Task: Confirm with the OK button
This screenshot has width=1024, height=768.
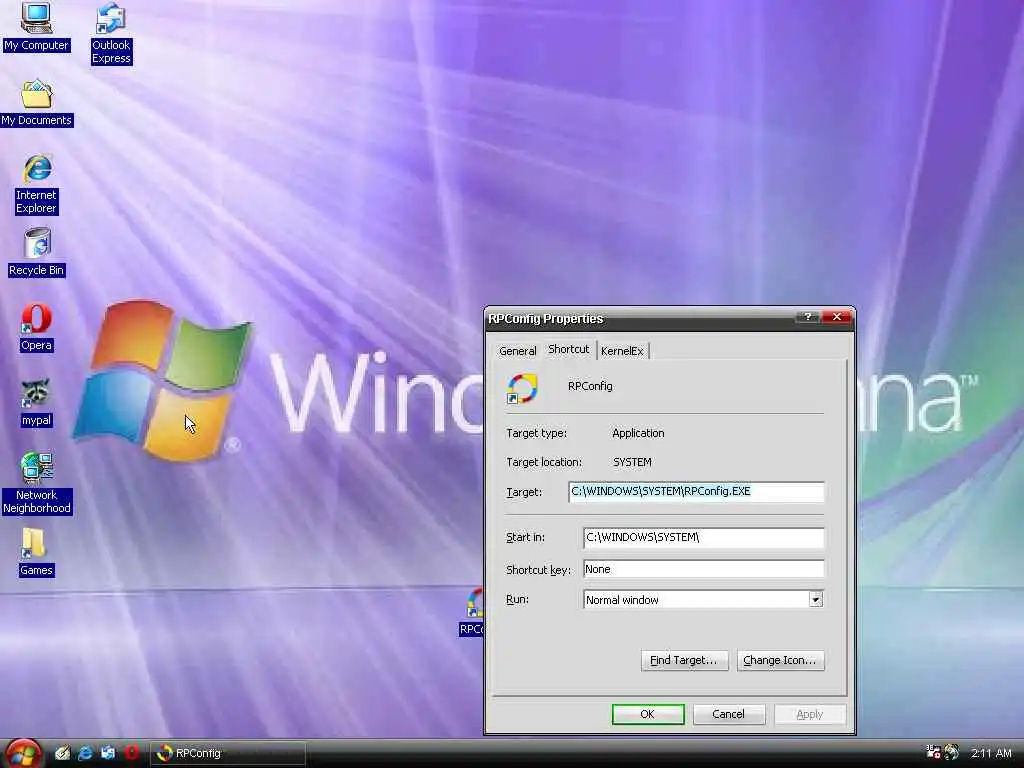Action: pos(648,714)
